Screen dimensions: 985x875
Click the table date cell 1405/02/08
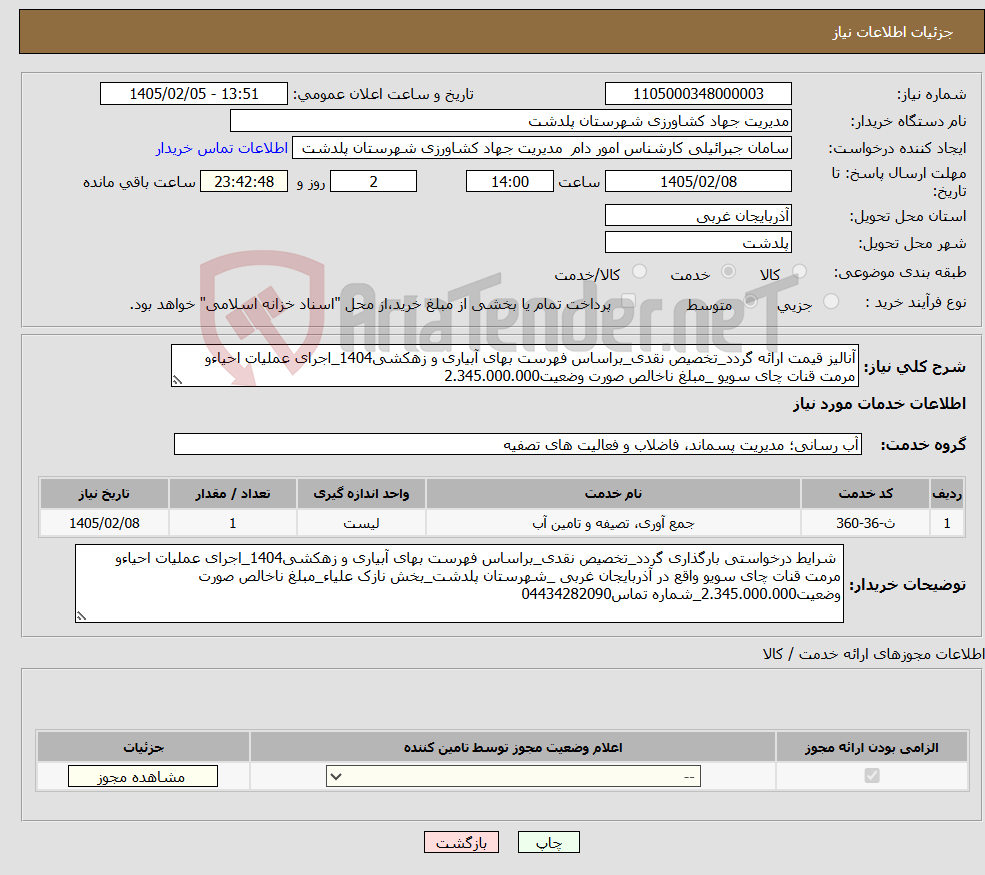(104, 523)
